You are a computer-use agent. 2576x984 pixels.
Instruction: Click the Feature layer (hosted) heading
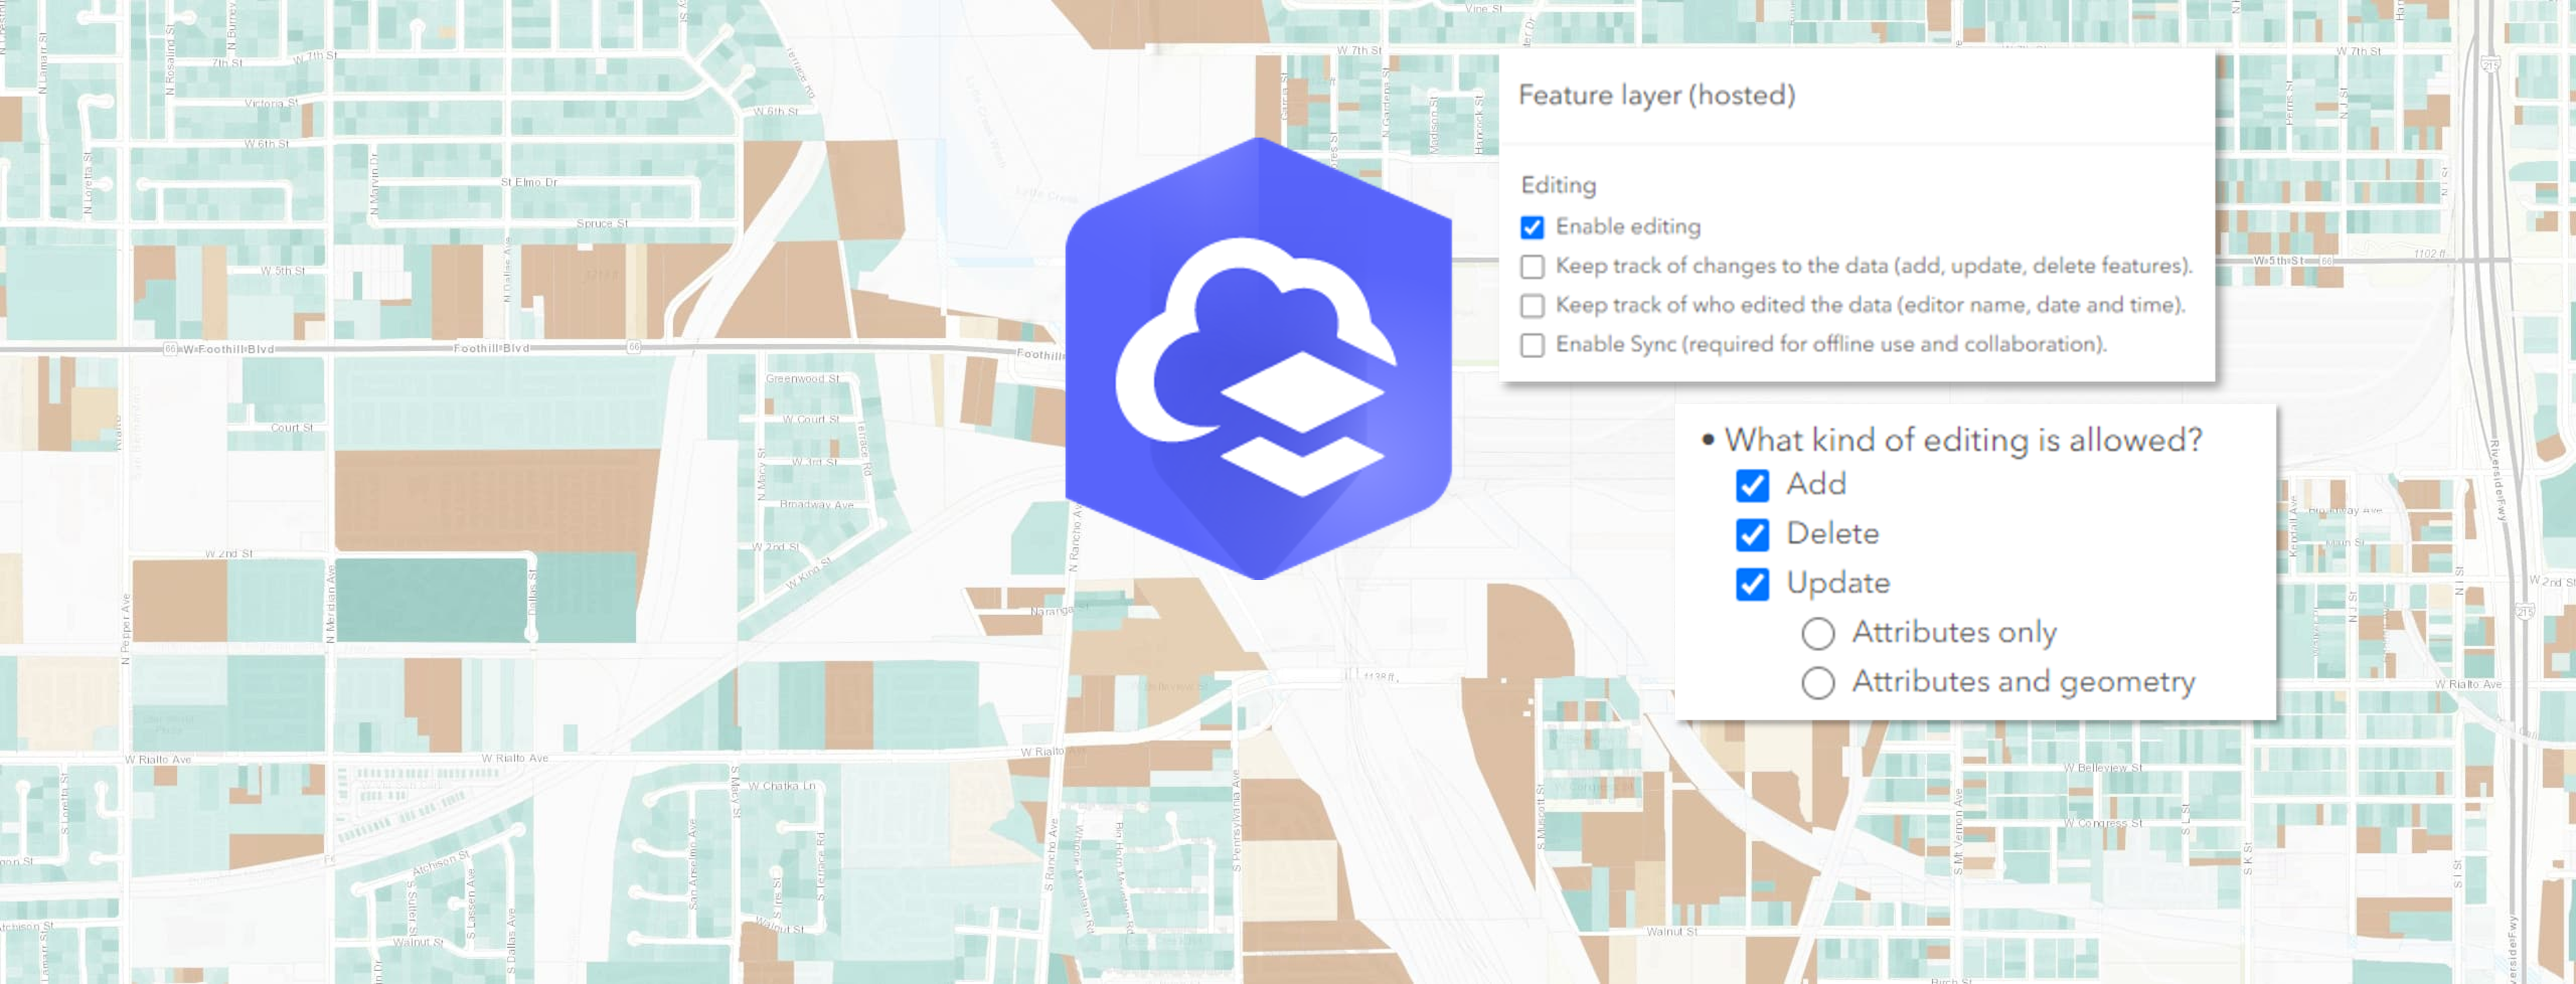1657,95
